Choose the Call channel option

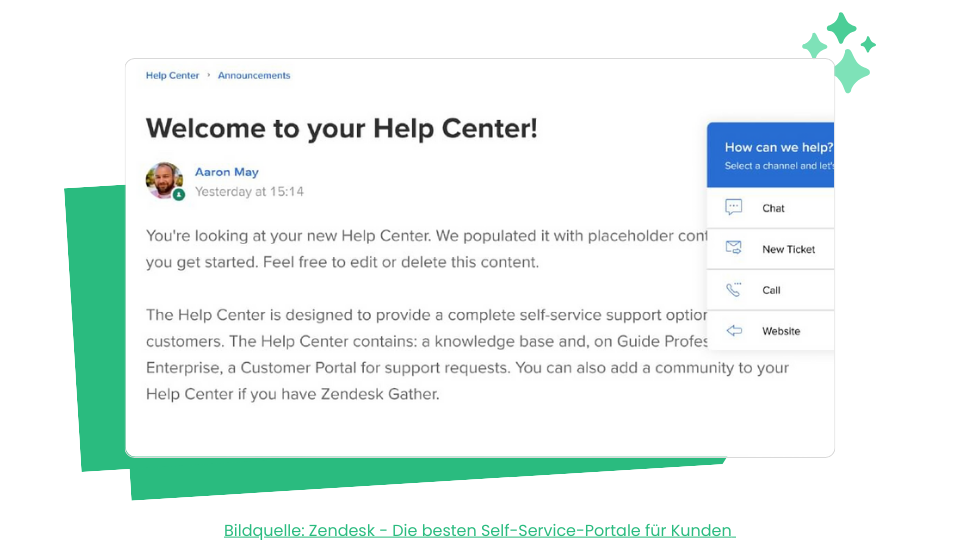click(770, 290)
